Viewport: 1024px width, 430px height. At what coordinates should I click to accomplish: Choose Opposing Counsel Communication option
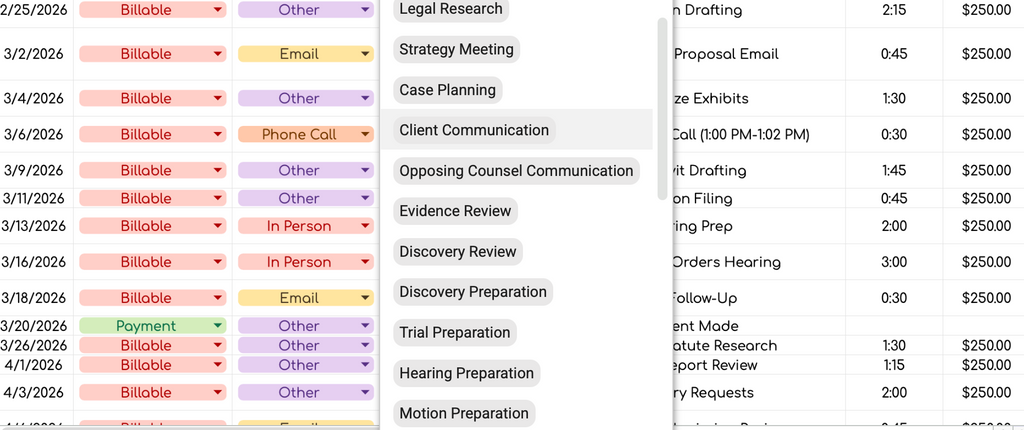516,171
